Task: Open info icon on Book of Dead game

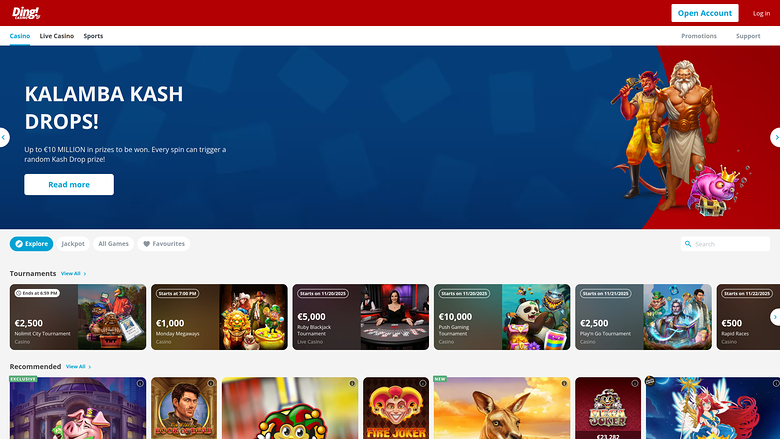Action: 210,384
